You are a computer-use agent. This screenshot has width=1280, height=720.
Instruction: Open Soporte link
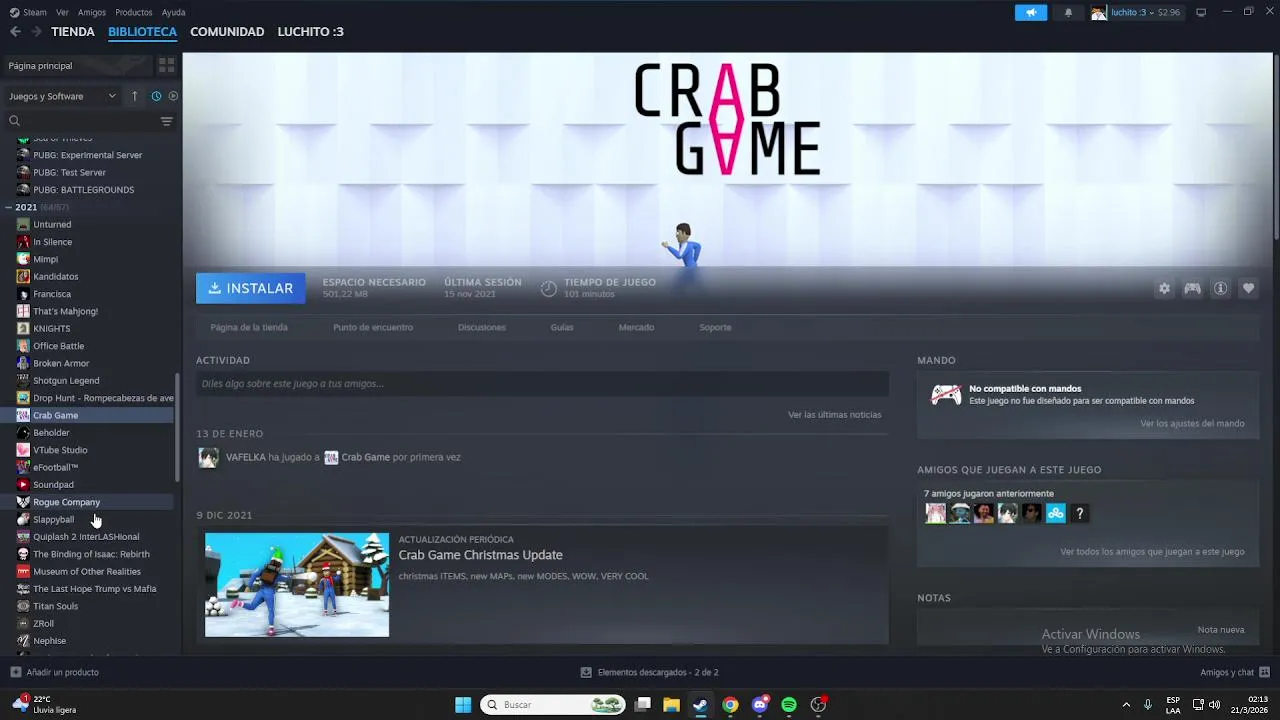click(x=715, y=327)
